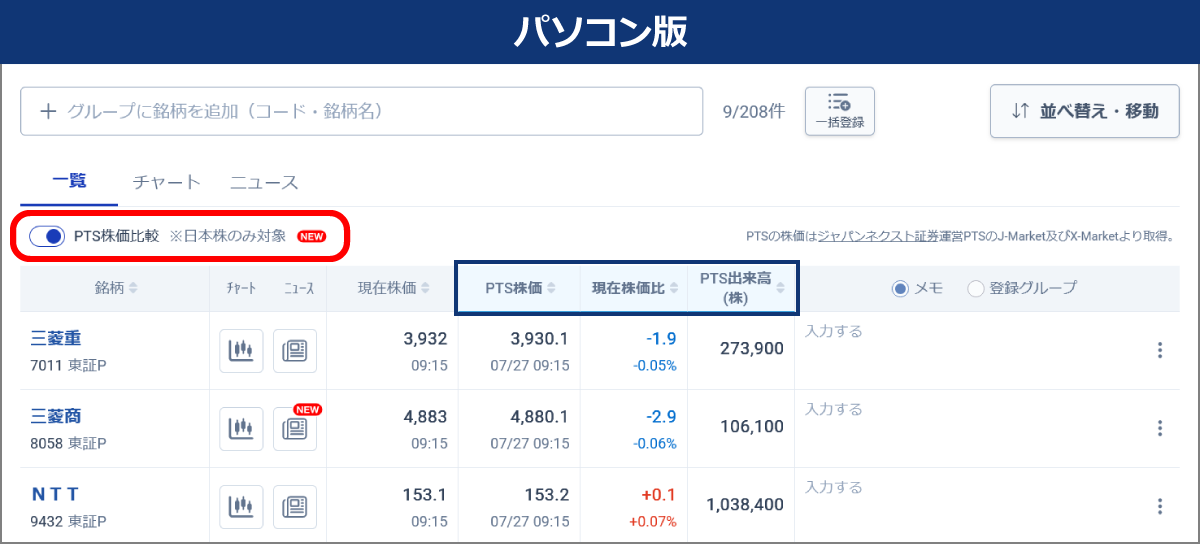Switch to the チャート tab

(x=167, y=183)
